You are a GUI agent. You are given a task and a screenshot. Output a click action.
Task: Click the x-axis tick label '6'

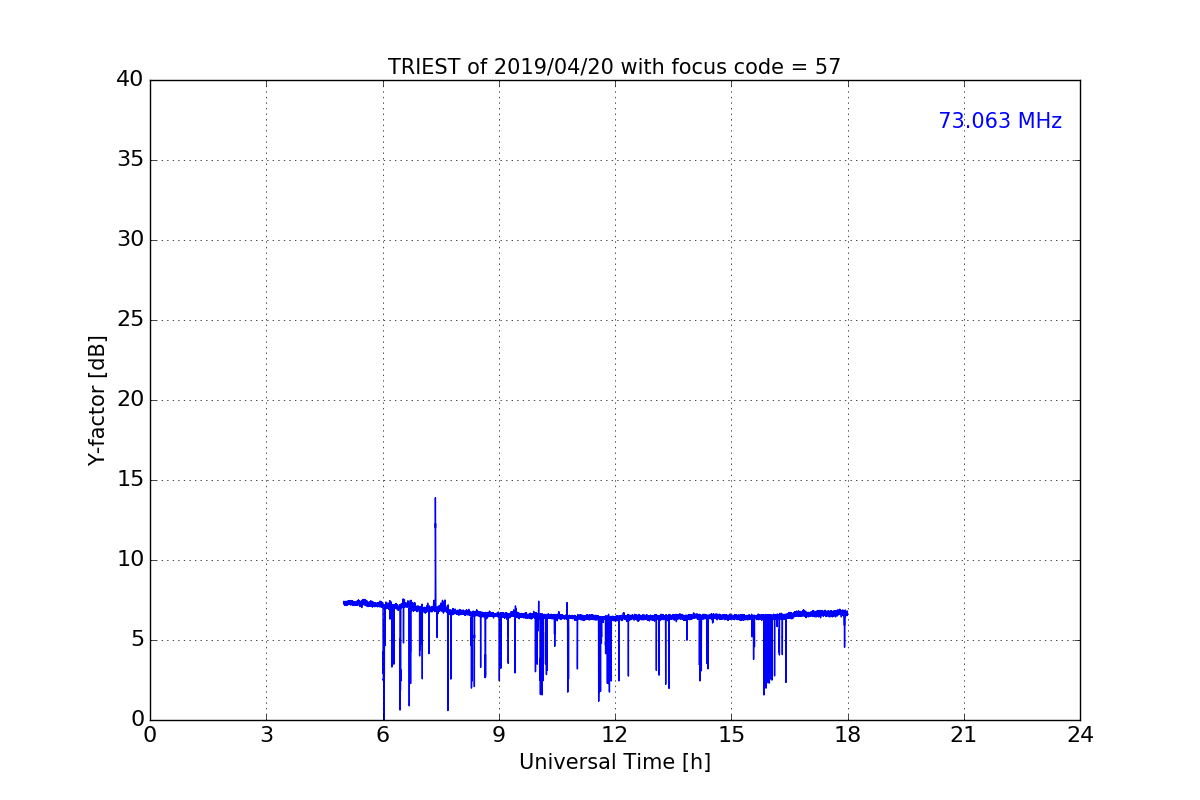coord(382,735)
